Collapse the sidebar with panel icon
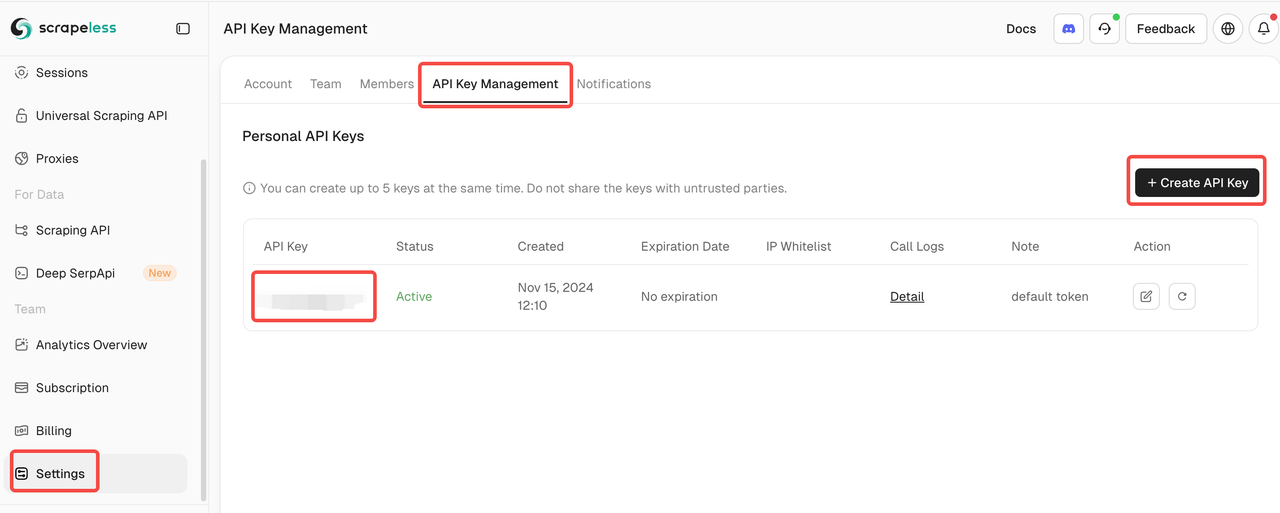Screen dimensions: 1280x513 [183, 29]
